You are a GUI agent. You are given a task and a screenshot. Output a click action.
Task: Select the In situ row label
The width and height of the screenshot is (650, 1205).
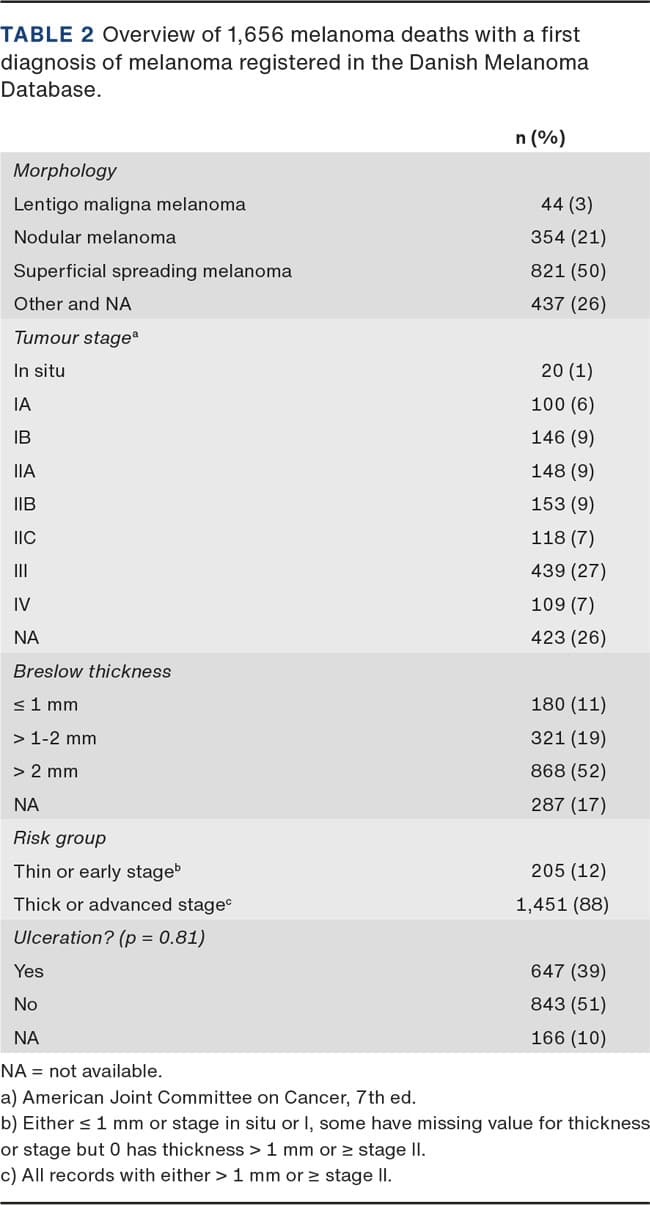[x=39, y=371]
